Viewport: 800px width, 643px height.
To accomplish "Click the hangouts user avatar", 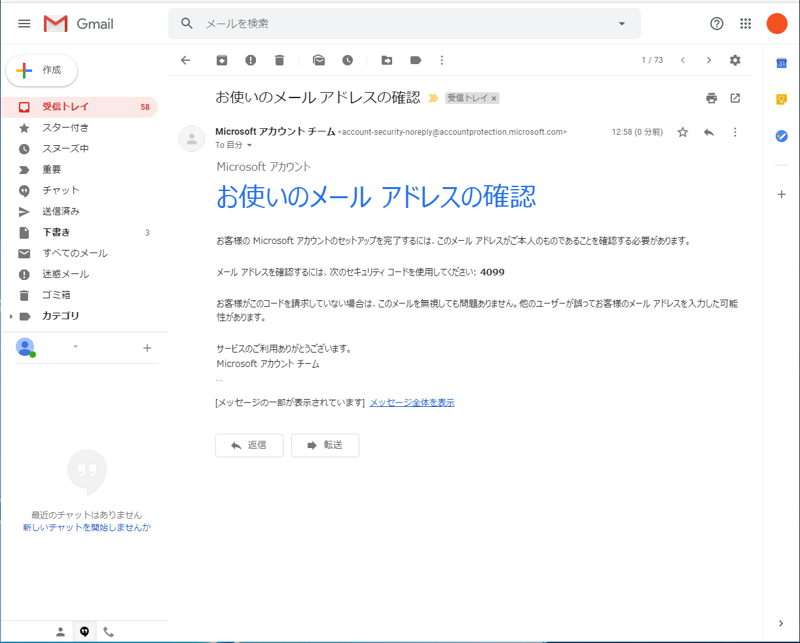I will click(x=25, y=347).
